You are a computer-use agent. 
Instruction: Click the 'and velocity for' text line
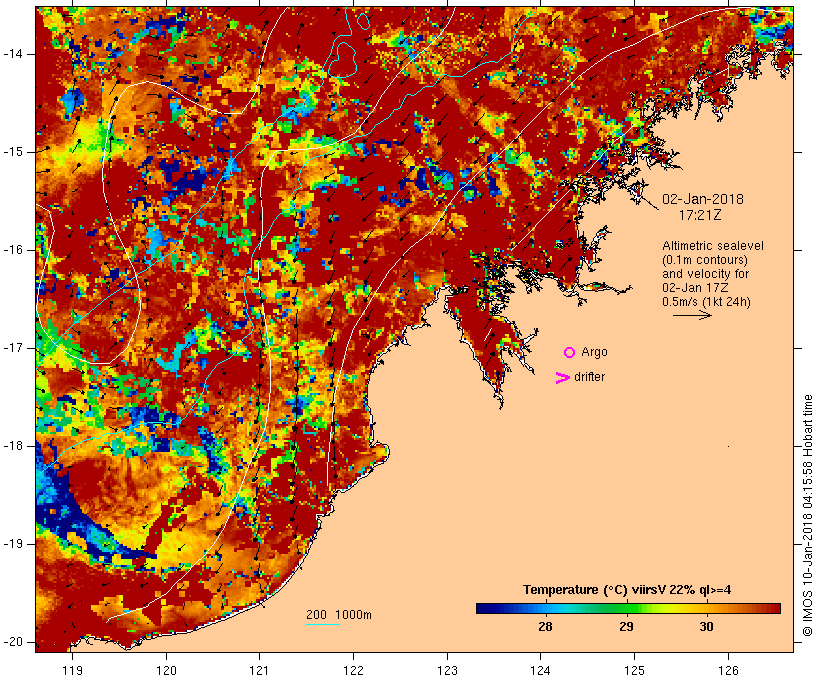click(705, 274)
